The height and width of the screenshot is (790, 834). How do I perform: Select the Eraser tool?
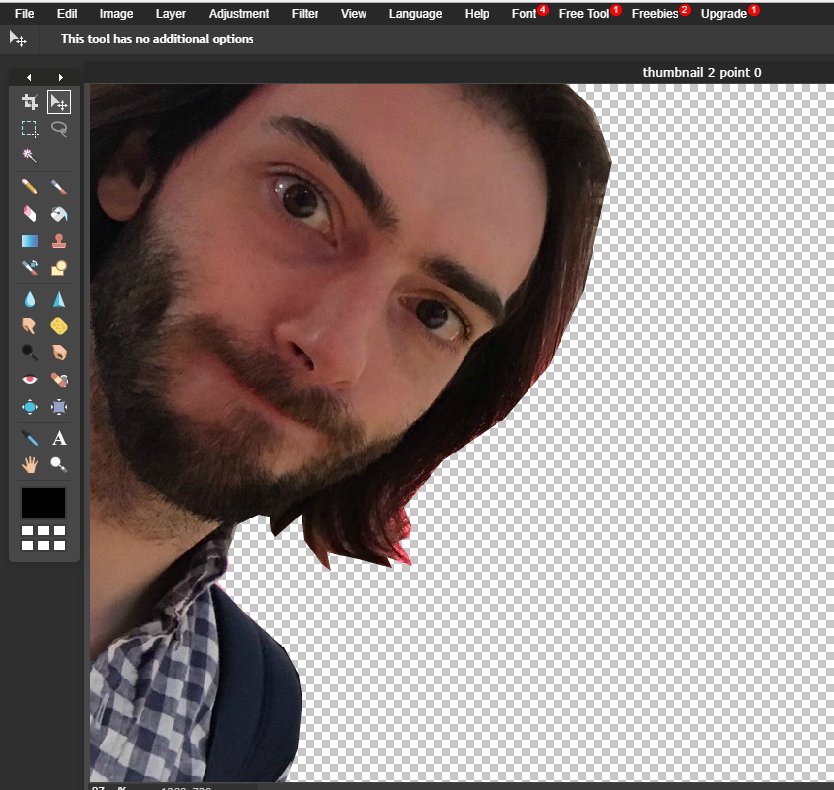pos(30,214)
